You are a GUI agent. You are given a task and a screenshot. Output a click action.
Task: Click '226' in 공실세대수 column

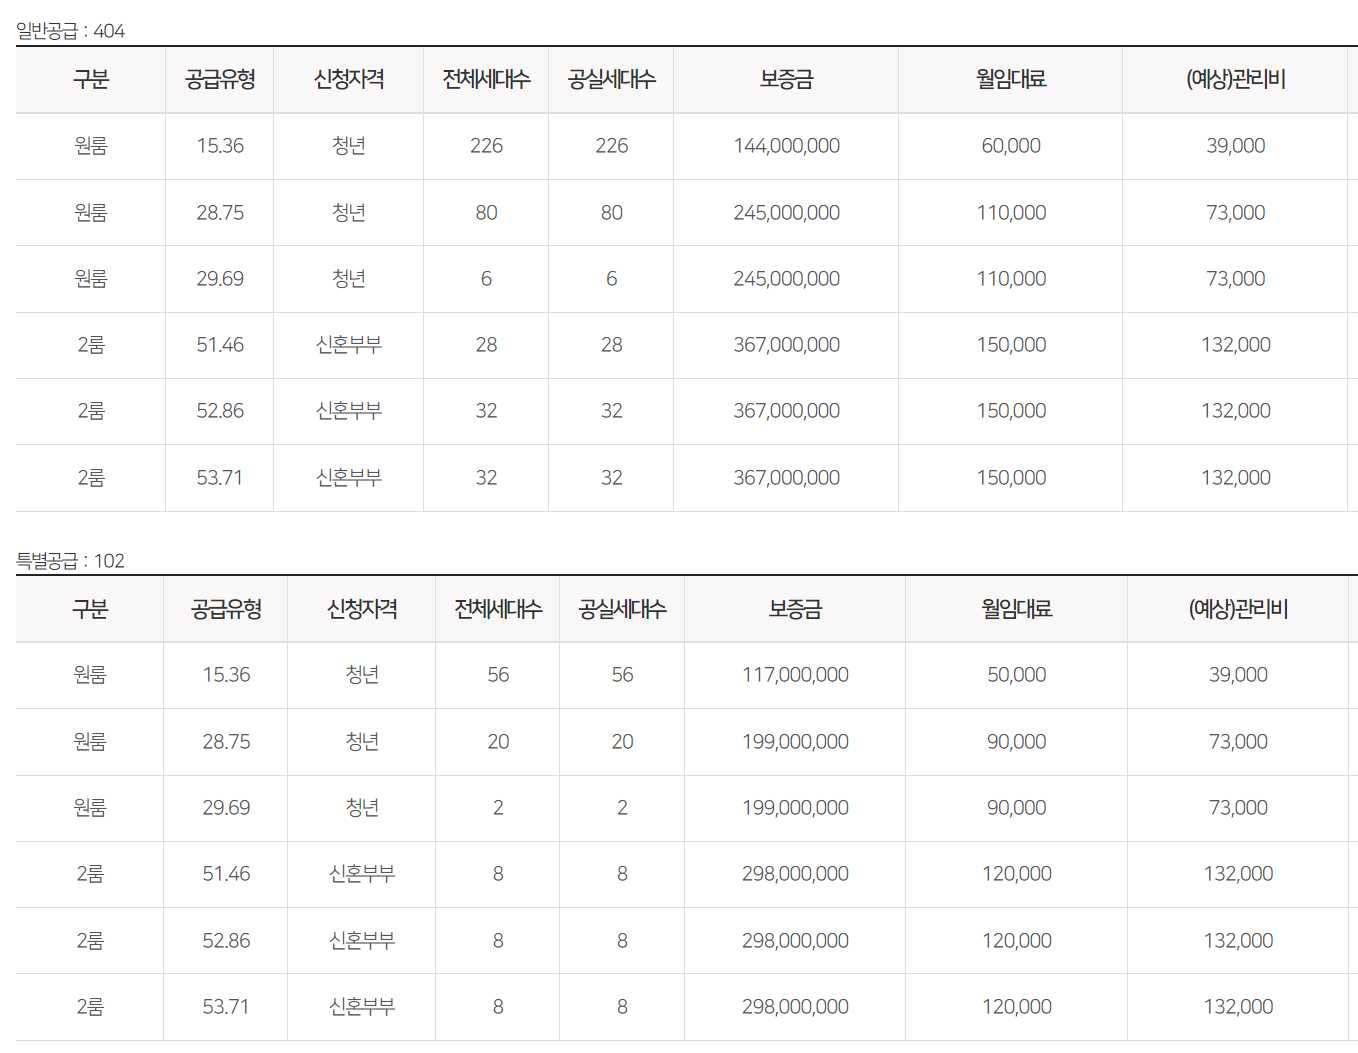[x=611, y=146]
